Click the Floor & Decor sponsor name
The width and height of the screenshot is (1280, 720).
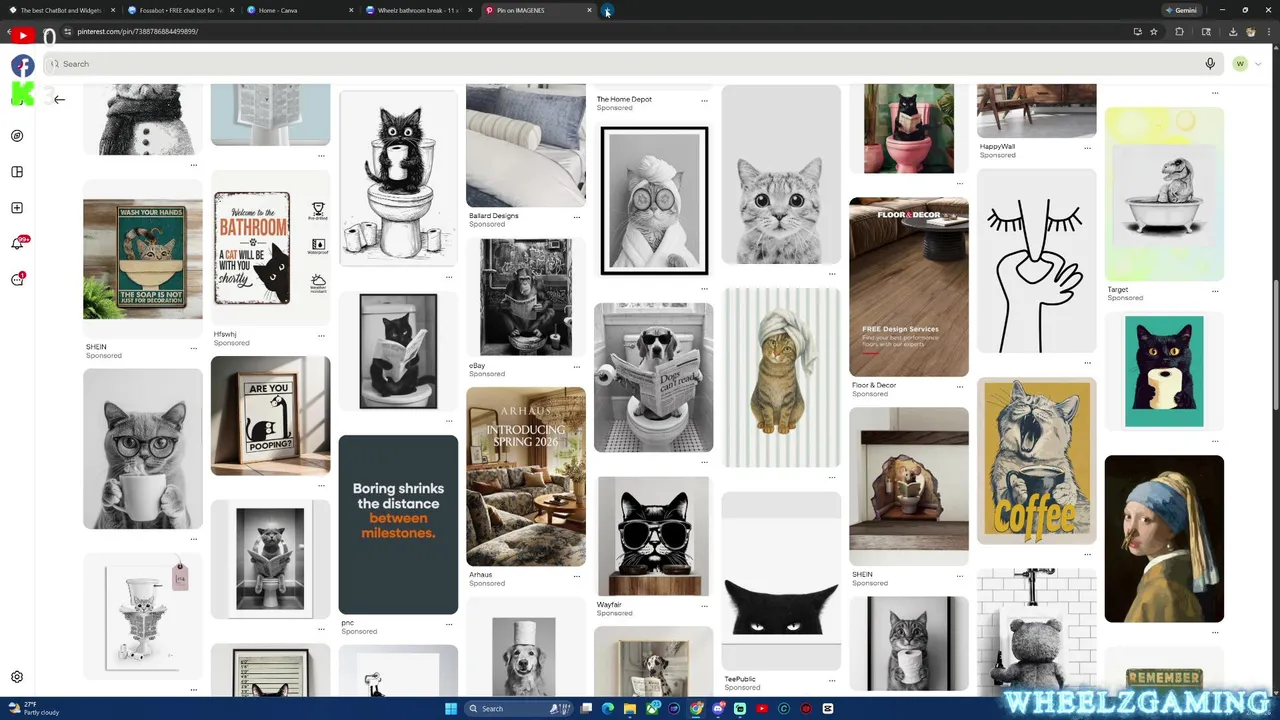[873, 385]
